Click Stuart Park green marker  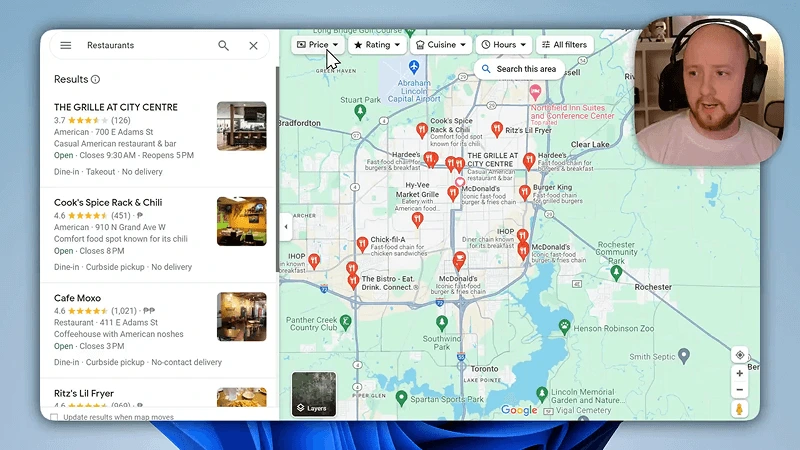pos(360,111)
